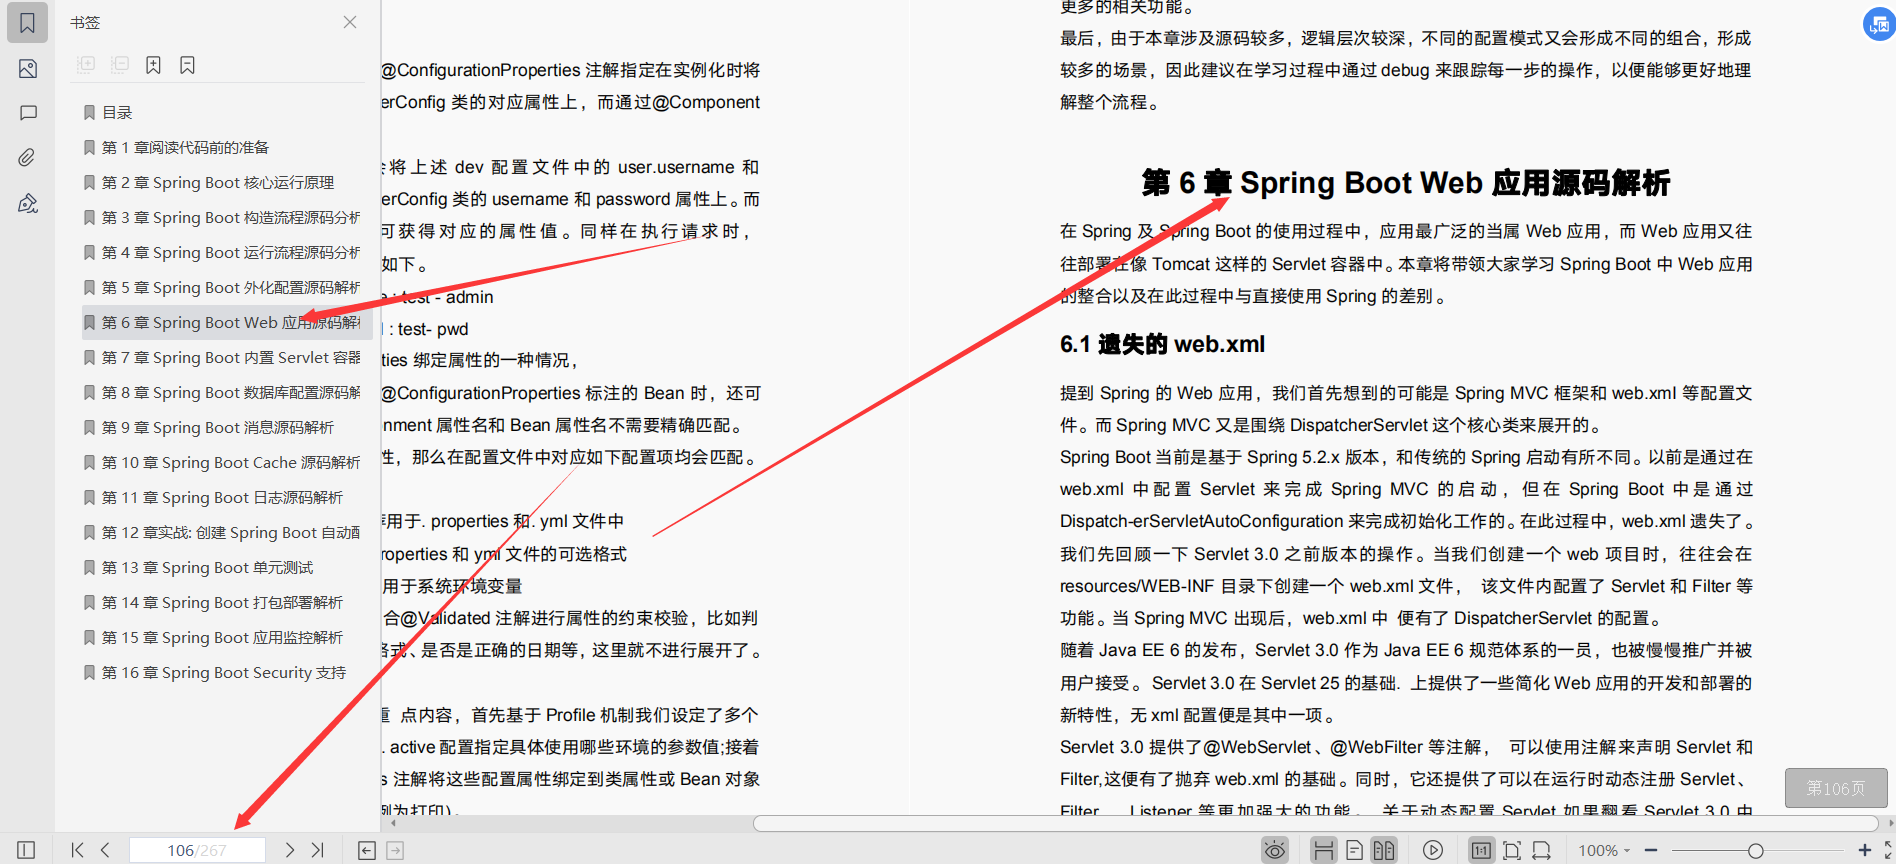Zoom in with plus button
The image size is (1896, 864).
1864,850
